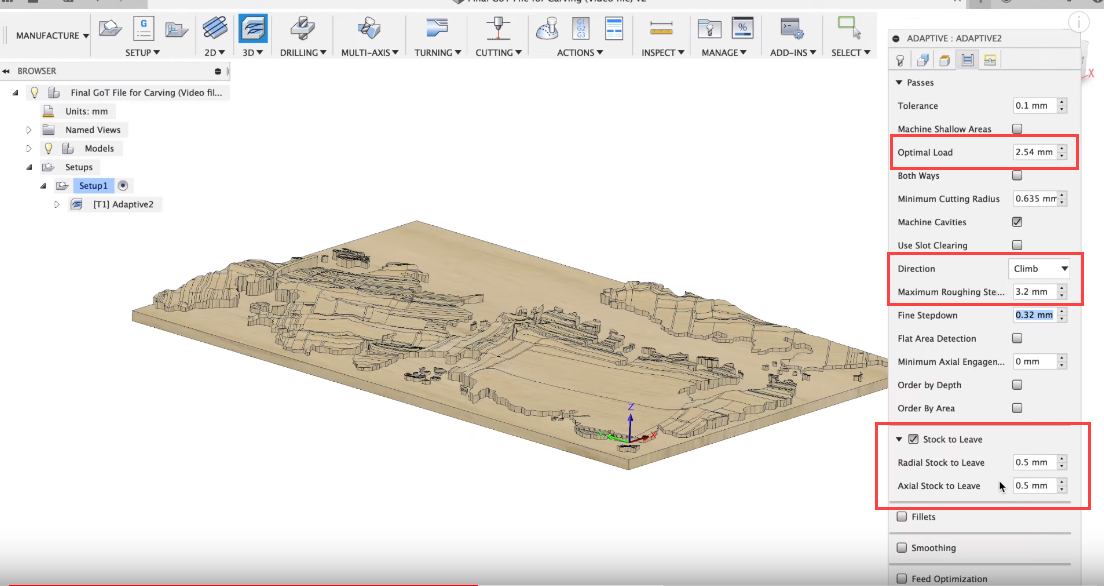Click the Multi-Axis toolpath icon
Image resolution: width=1104 pixels, height=586 pixels.
click(x=369, y=28)
